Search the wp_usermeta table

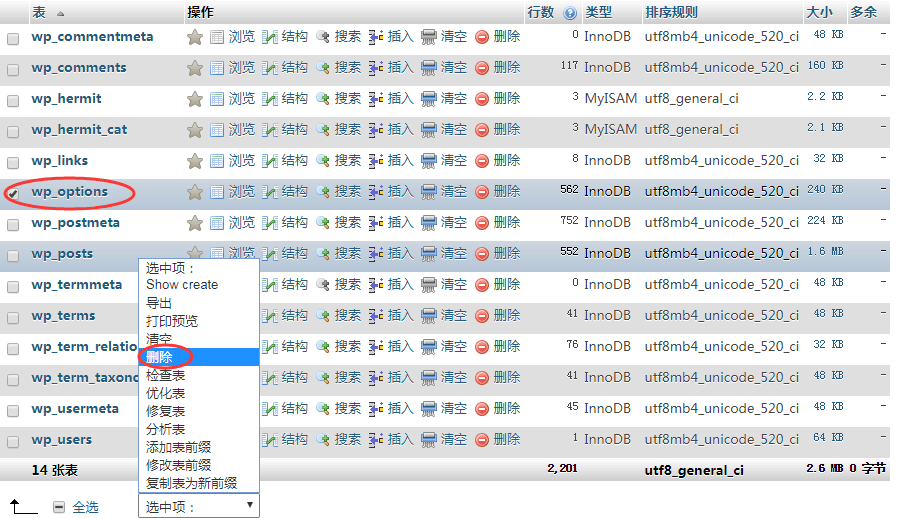338,409
